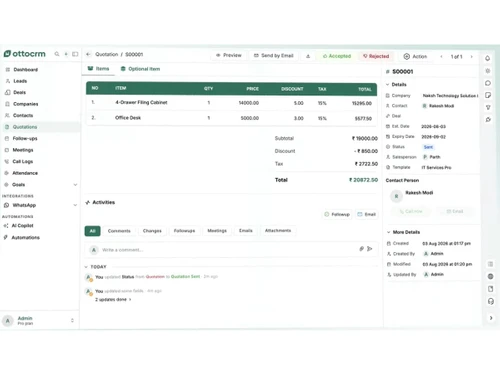This screenshot has width=500, height=375.
Task: Go back using the arrow before Quotation breadcrumb
Action: [x=88, y=54]
